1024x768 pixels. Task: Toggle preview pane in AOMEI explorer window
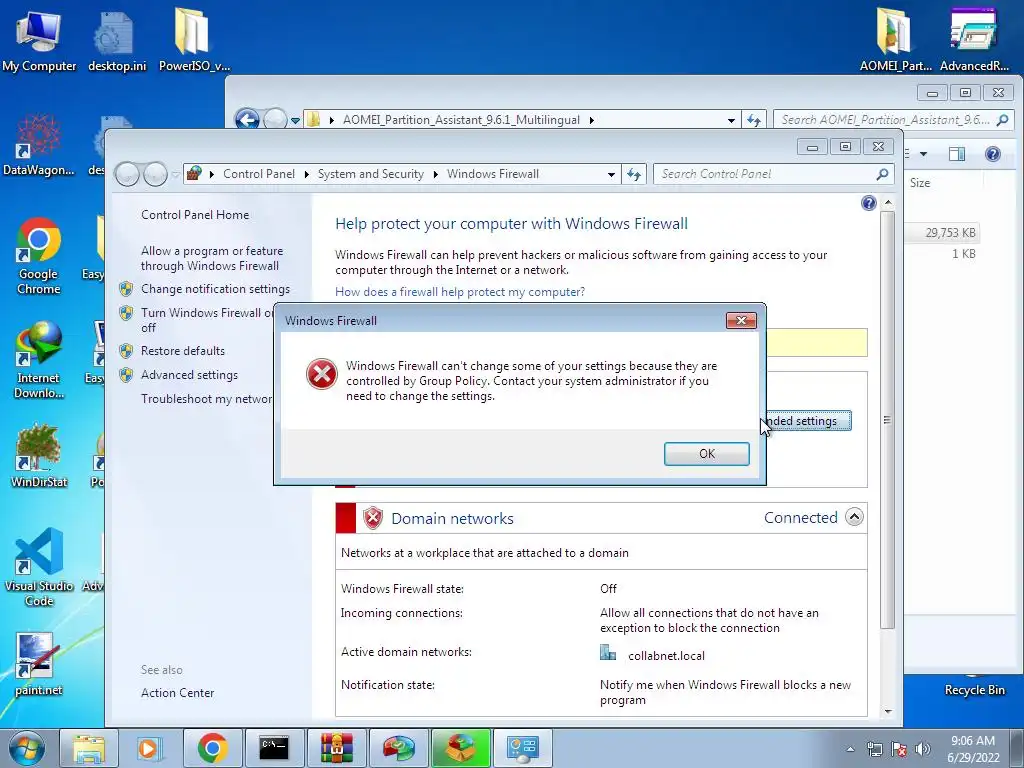pyautogui.click(x=957, y=154)
